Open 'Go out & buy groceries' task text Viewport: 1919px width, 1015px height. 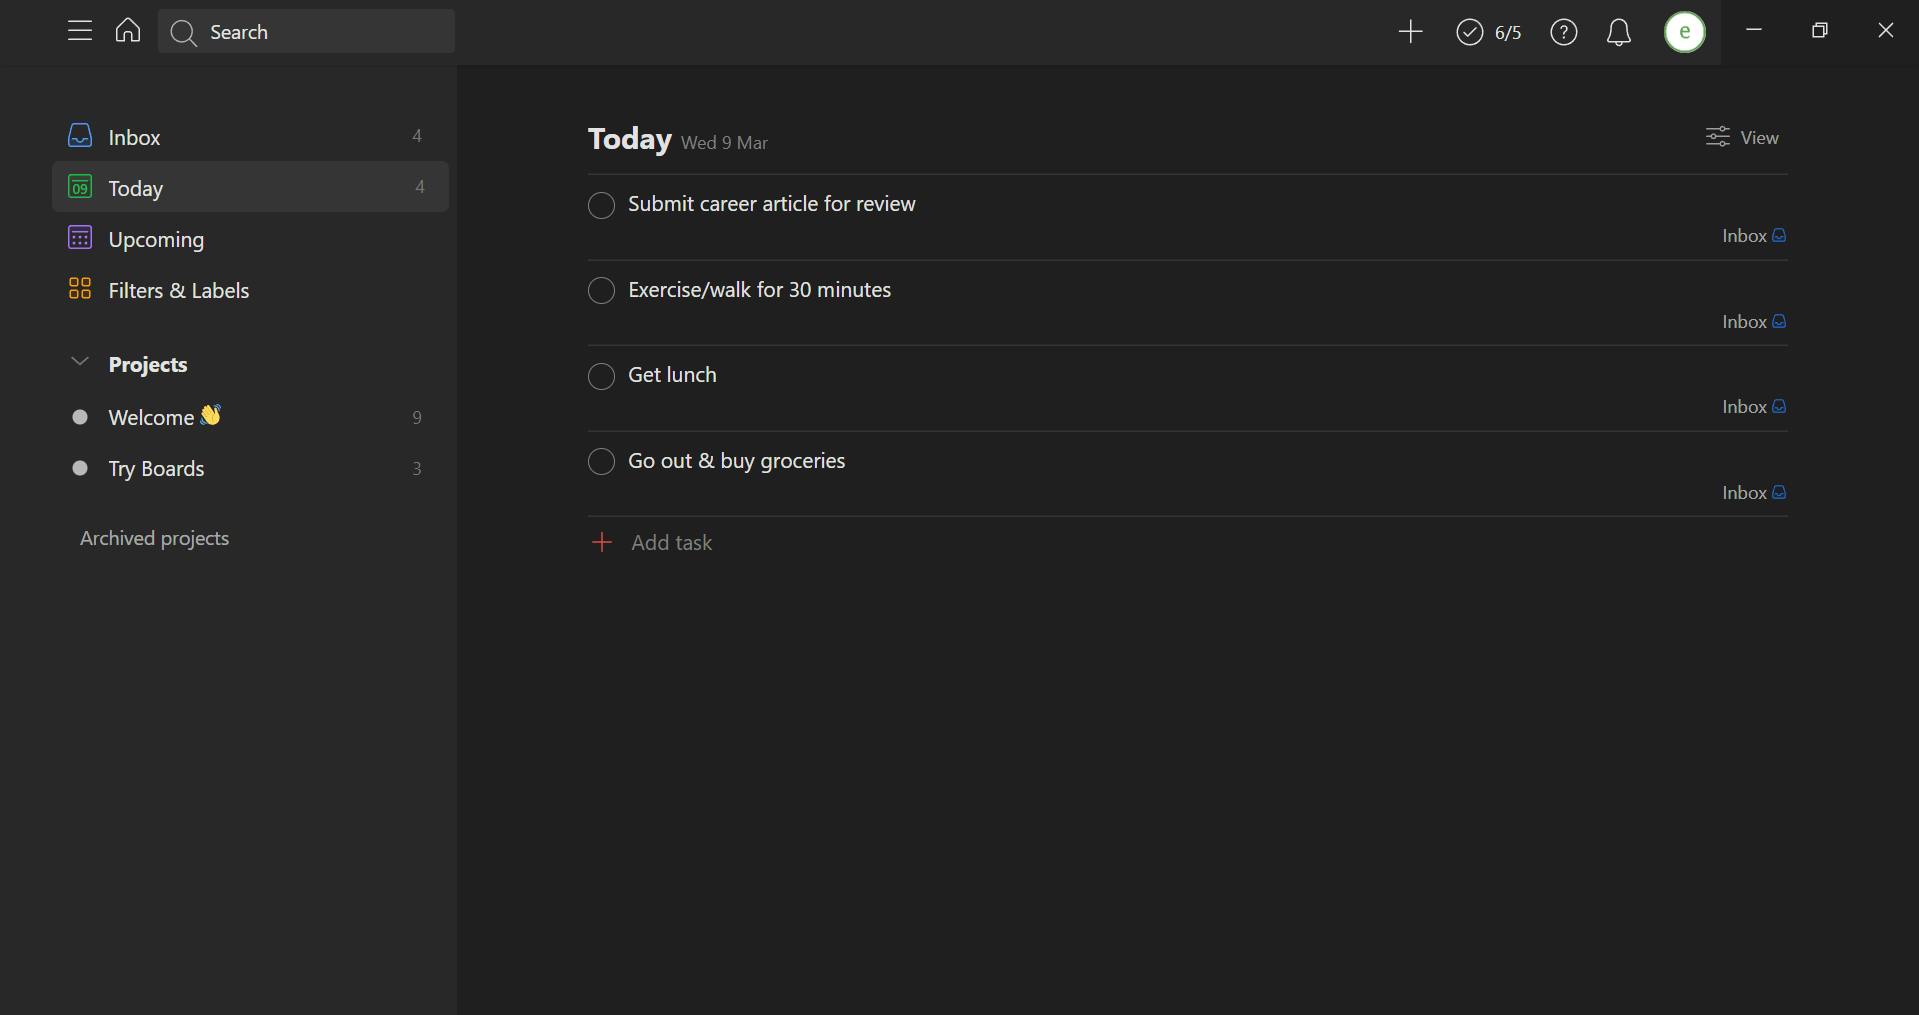[736, 461]
